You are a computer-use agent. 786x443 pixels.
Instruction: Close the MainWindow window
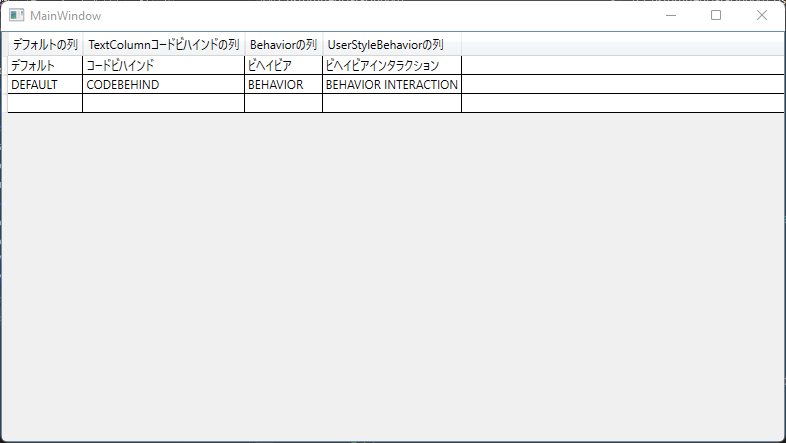762,16
